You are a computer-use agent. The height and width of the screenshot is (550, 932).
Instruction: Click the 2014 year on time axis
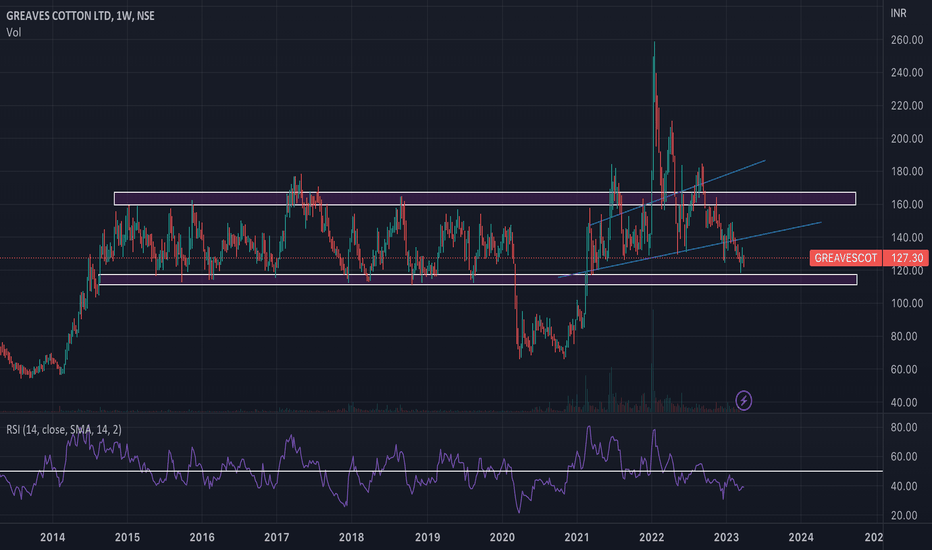[52, 538]
